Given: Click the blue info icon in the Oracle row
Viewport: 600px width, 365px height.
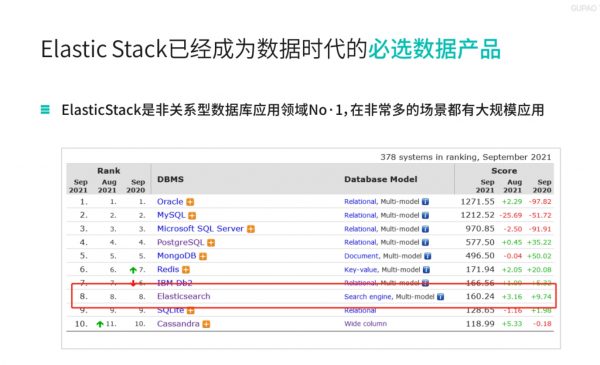Looking at the screenshot, I should (x=425, y=202).
